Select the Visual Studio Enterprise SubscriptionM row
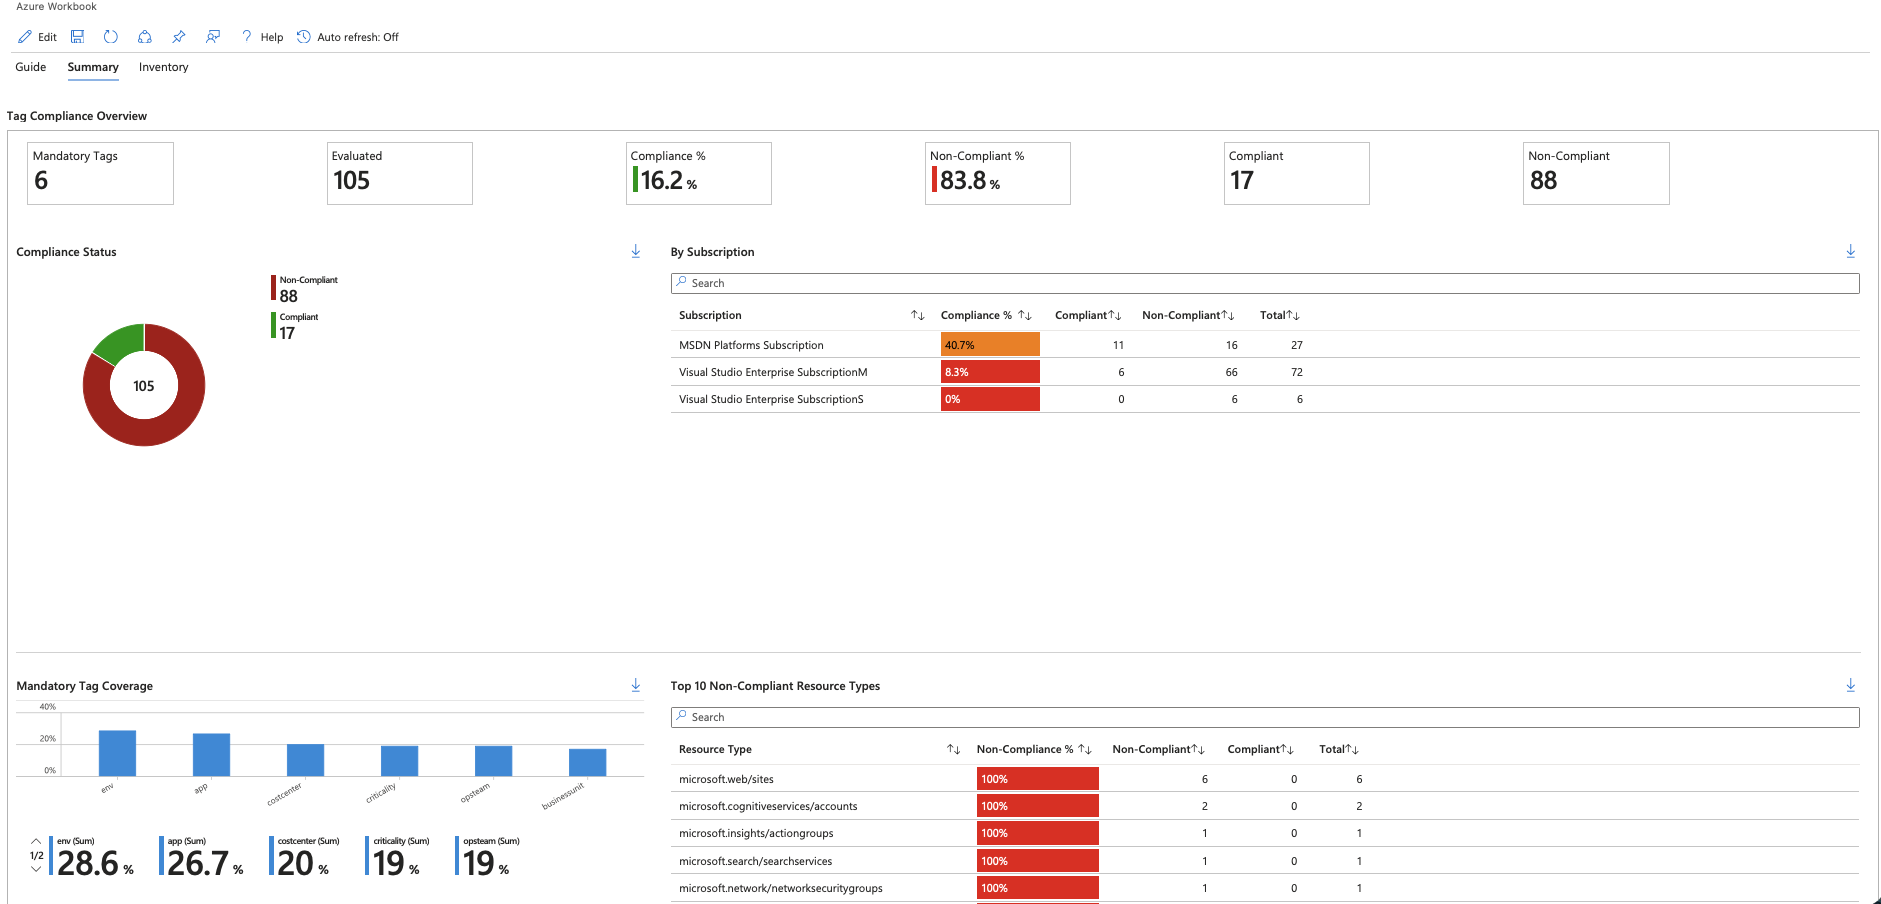The image size is (1881, 904). pos(1265,372)
